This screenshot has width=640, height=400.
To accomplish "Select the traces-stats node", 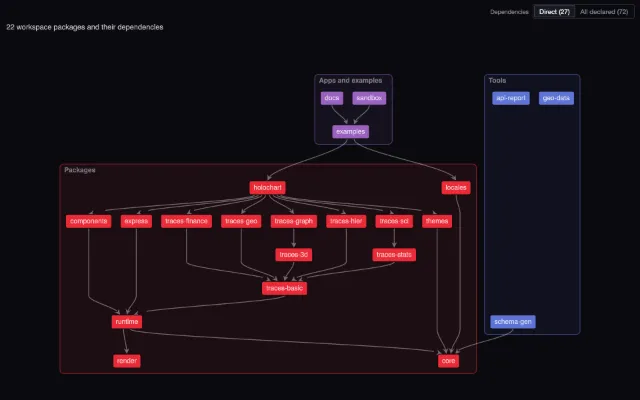I will coord(394,255).
